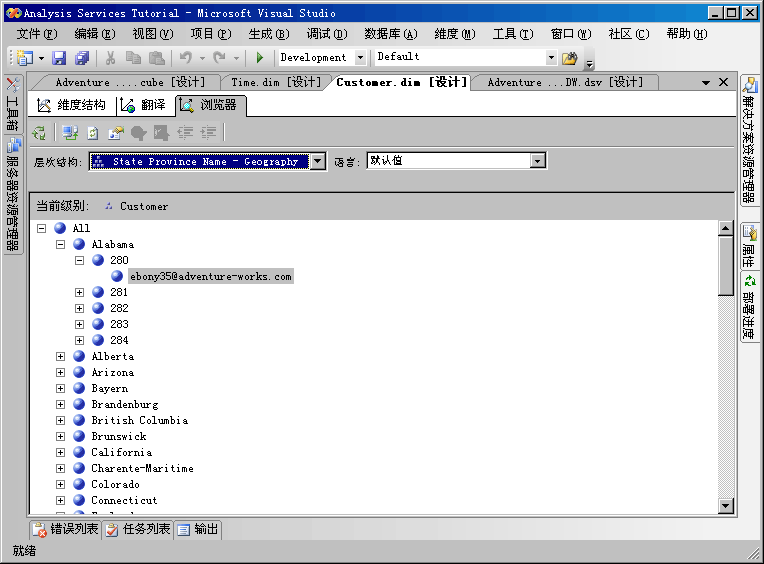Screen dimensions: 764x564
Task: Open the Solution Explorer panel (解决方案资源管理器)
Action: coord(749,140)
